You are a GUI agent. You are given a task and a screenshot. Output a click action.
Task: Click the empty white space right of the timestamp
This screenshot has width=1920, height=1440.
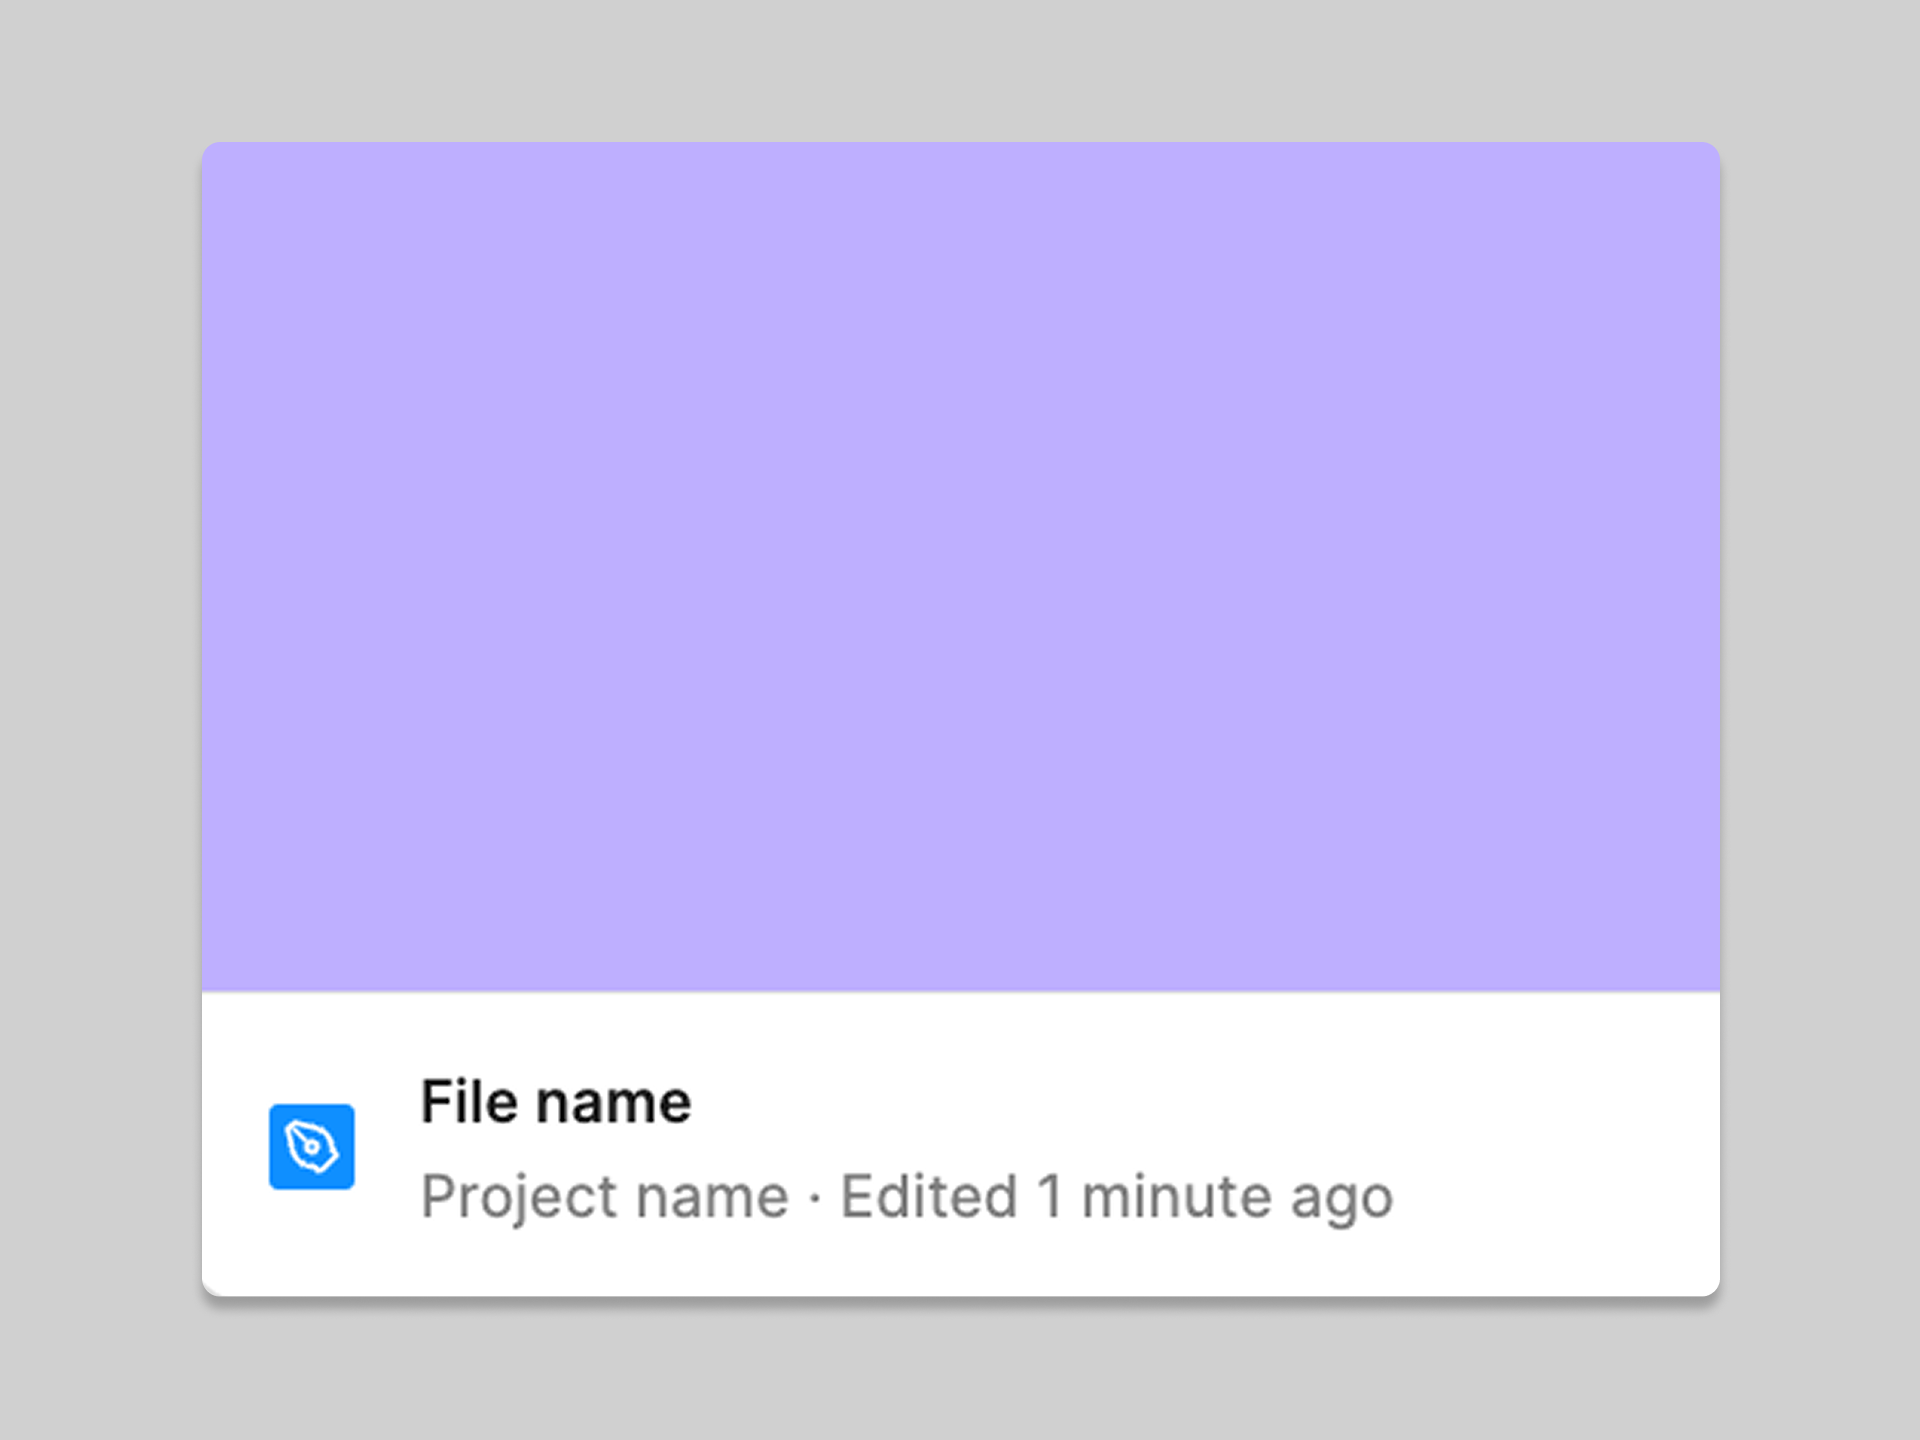(x=1550, y=1196)
